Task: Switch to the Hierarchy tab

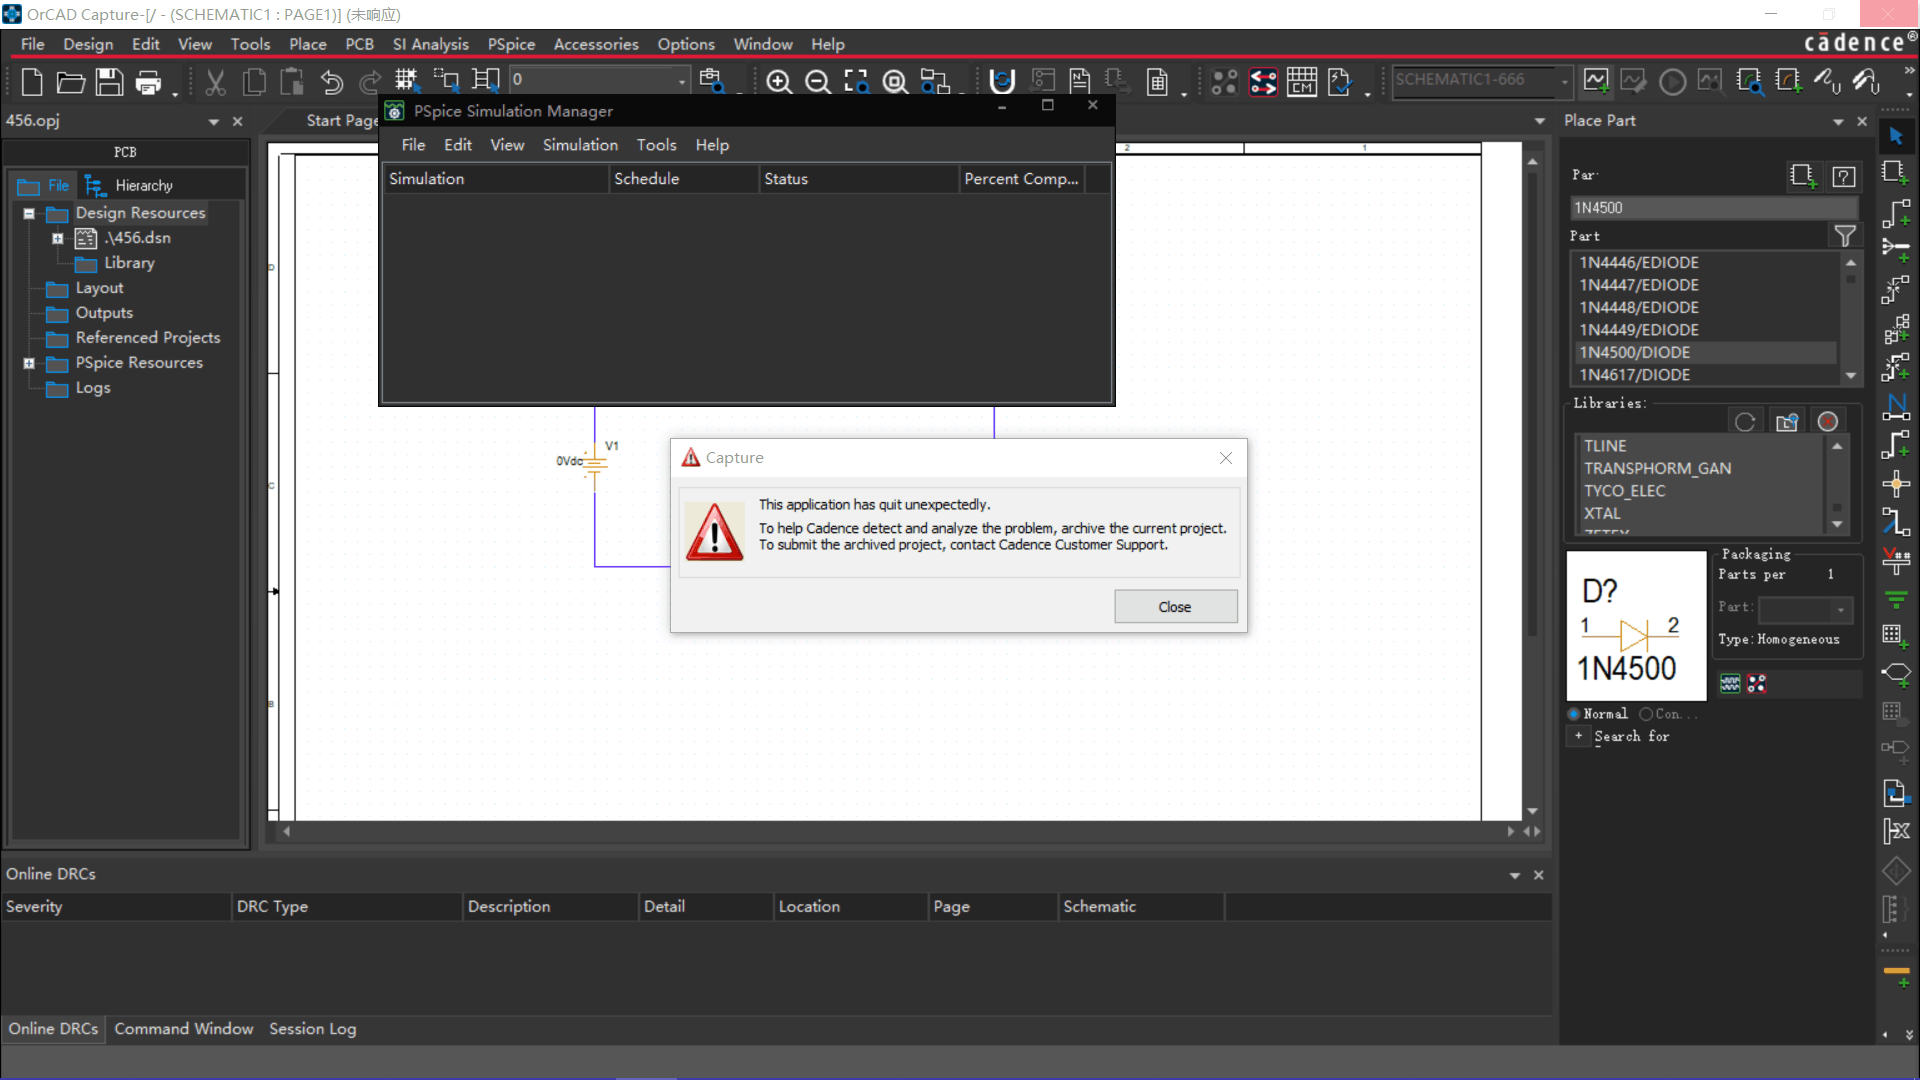Action: [x=130, y=186]
